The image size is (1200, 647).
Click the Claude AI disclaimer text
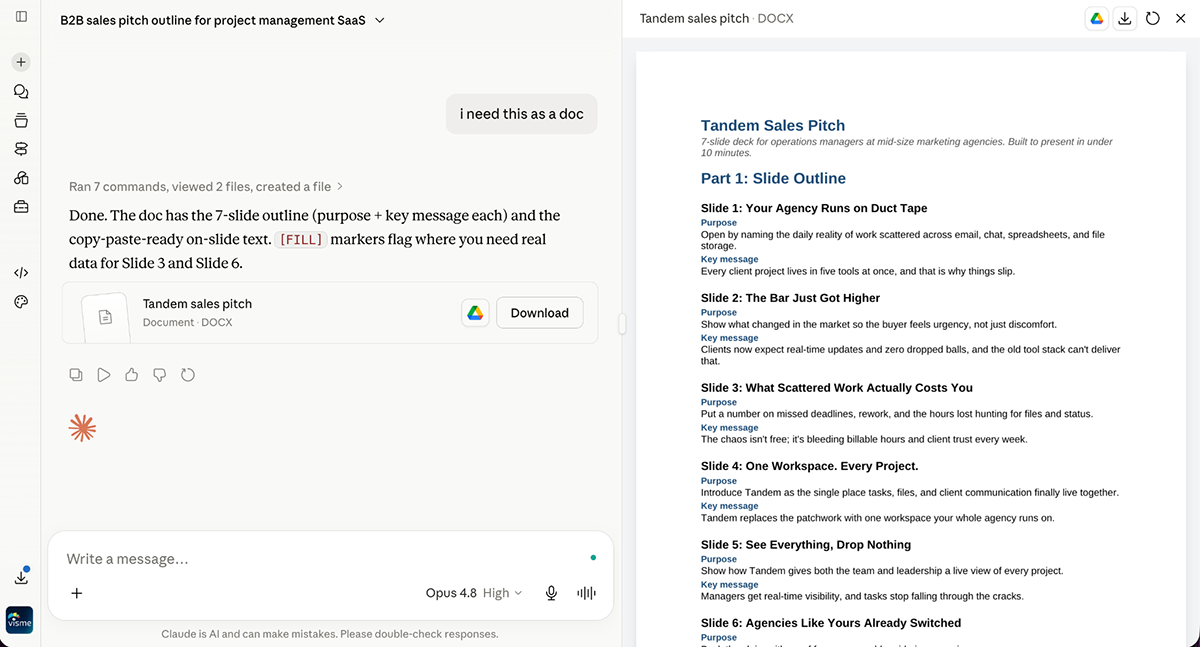tap(330, 634)
